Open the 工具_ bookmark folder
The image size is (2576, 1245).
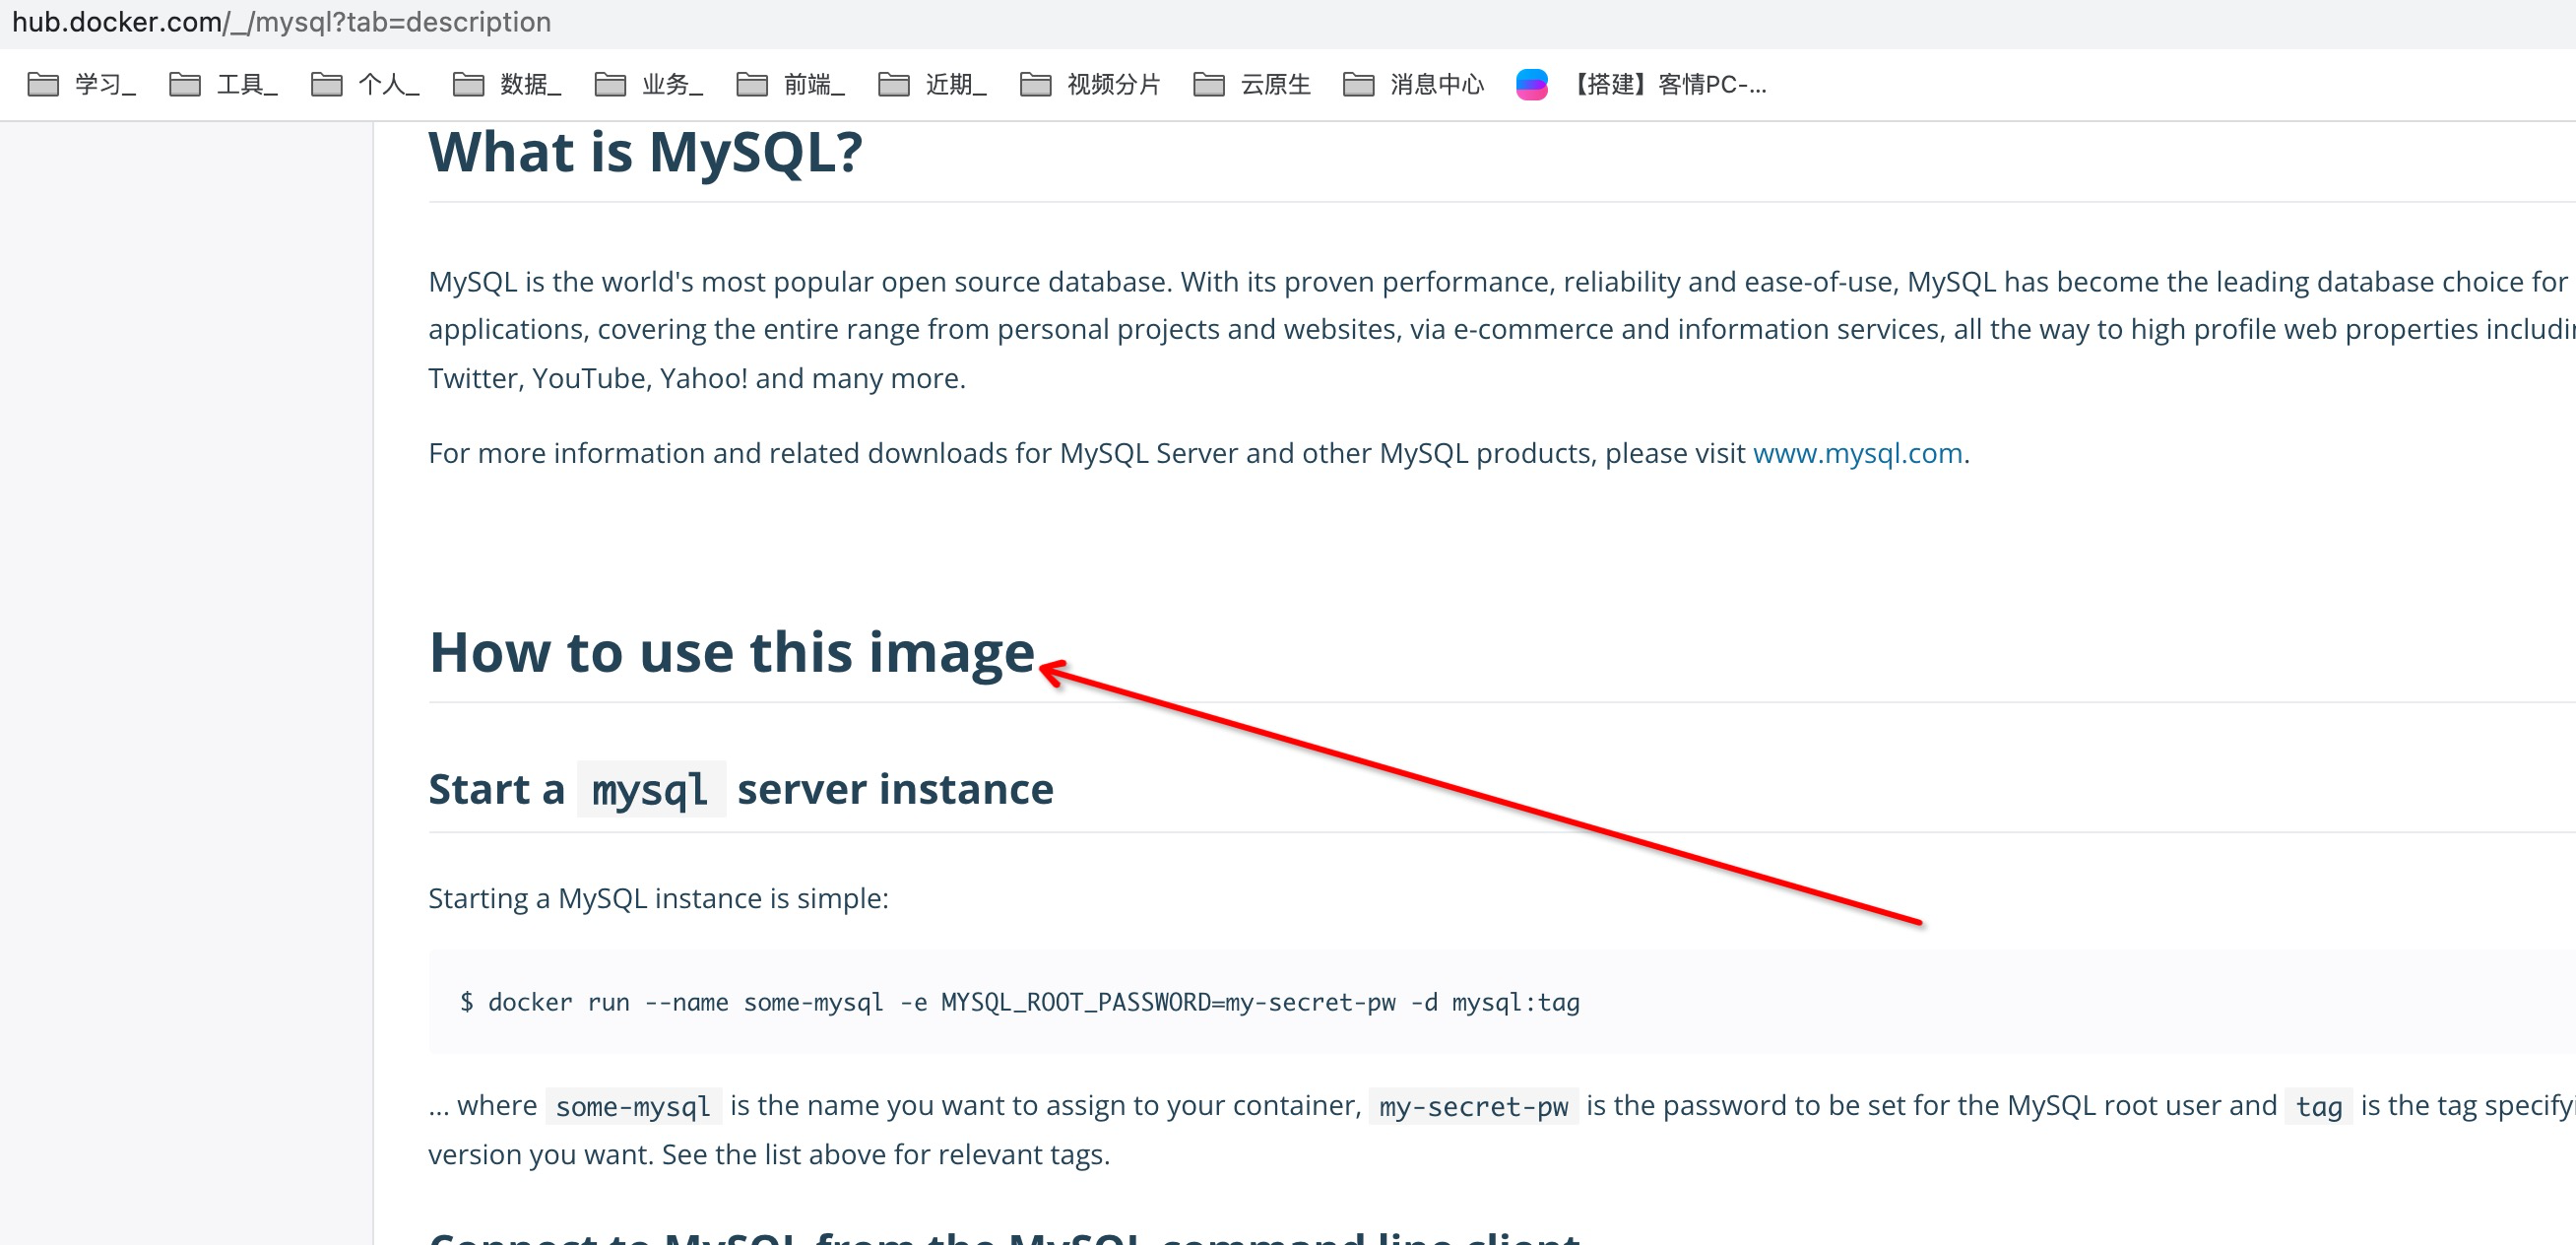point(224,85)
